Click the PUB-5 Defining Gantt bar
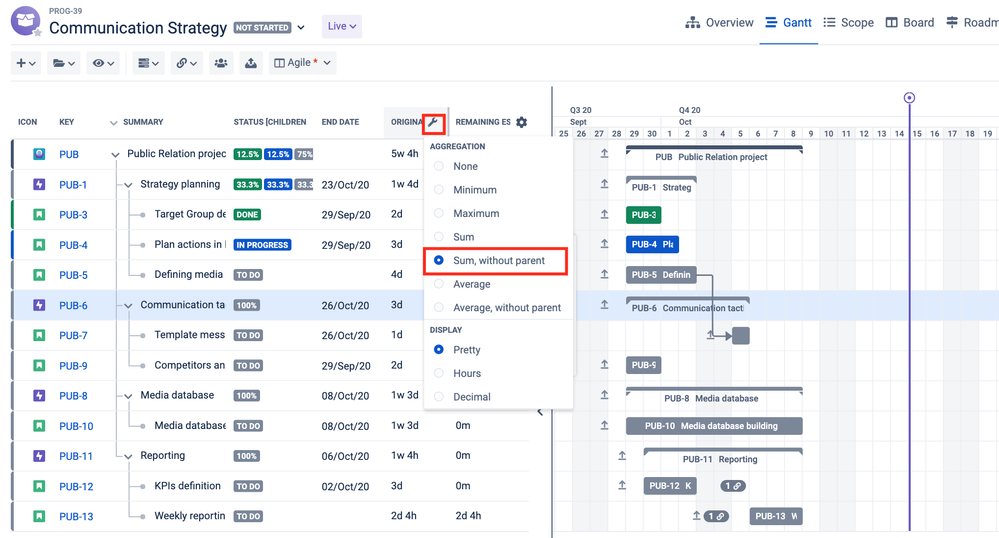Viewport: 999px width, 538px height. point(661,275)
